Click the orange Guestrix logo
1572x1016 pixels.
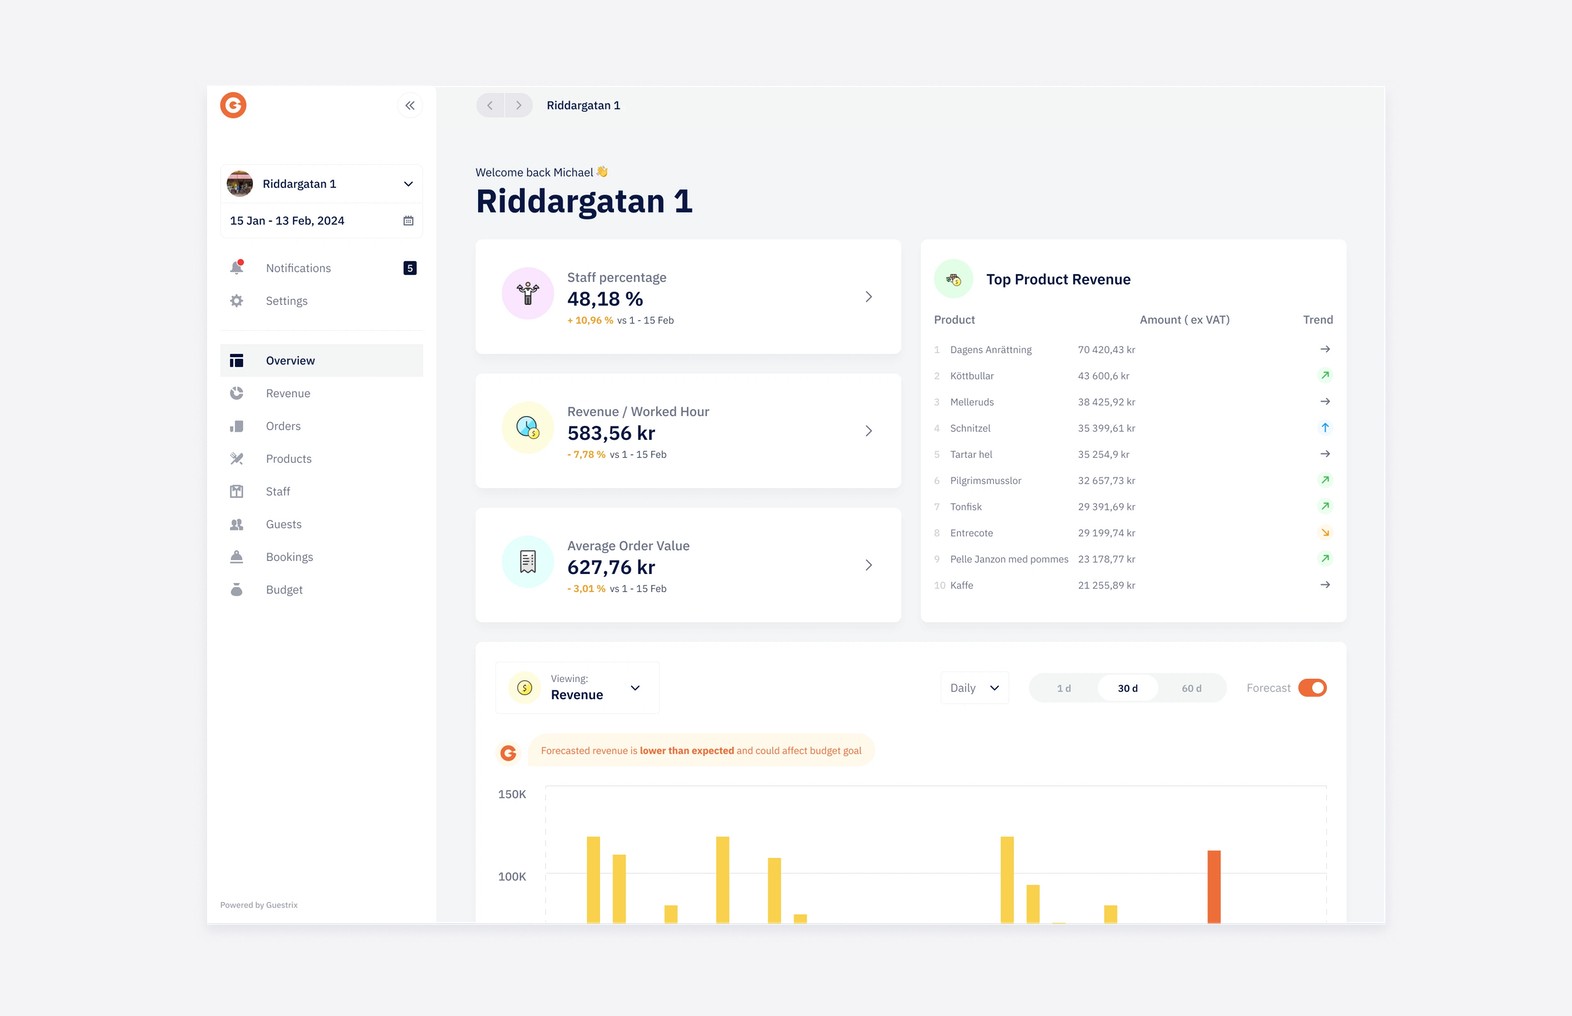pyautogui.click(x=233, y=105)
